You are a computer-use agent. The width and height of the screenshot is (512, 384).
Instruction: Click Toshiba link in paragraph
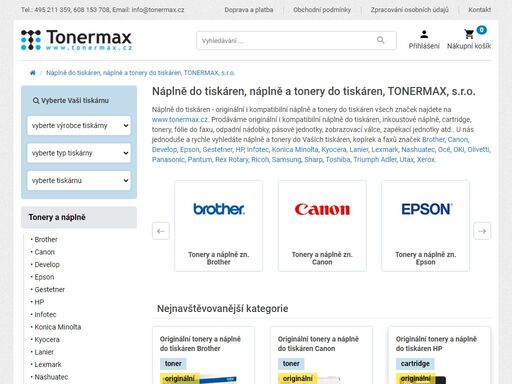[x=338, y=159]
